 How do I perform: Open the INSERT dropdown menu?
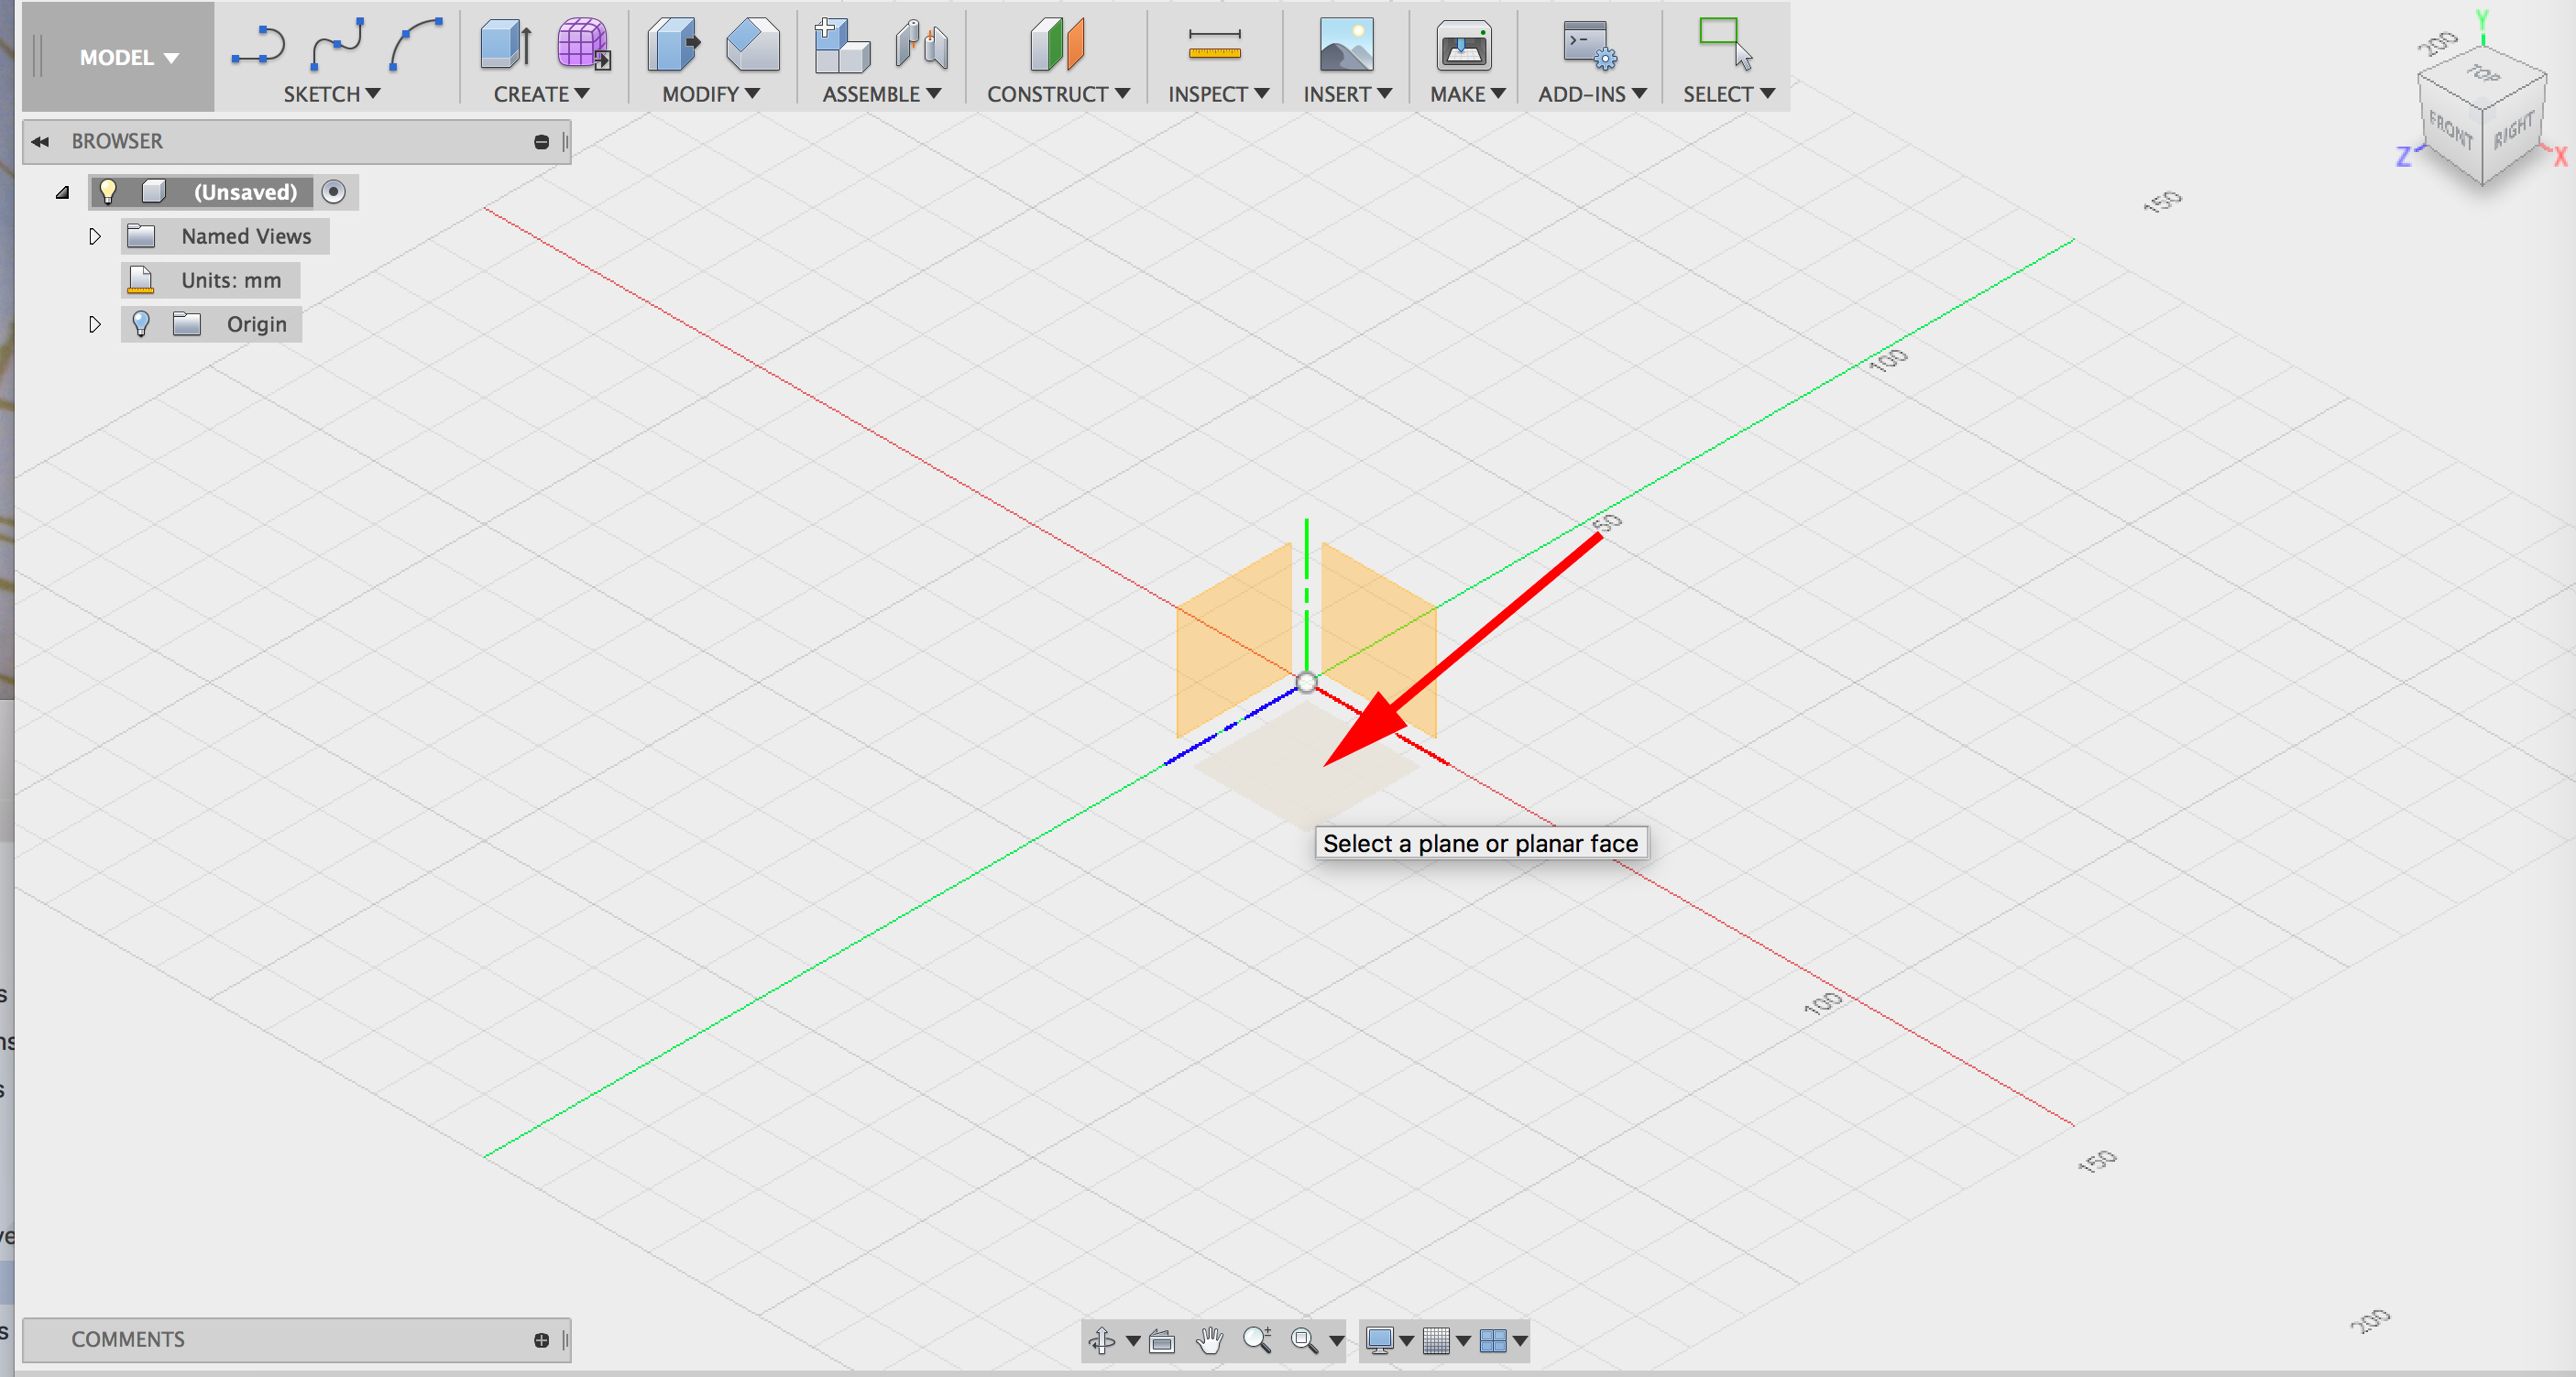1347,94
